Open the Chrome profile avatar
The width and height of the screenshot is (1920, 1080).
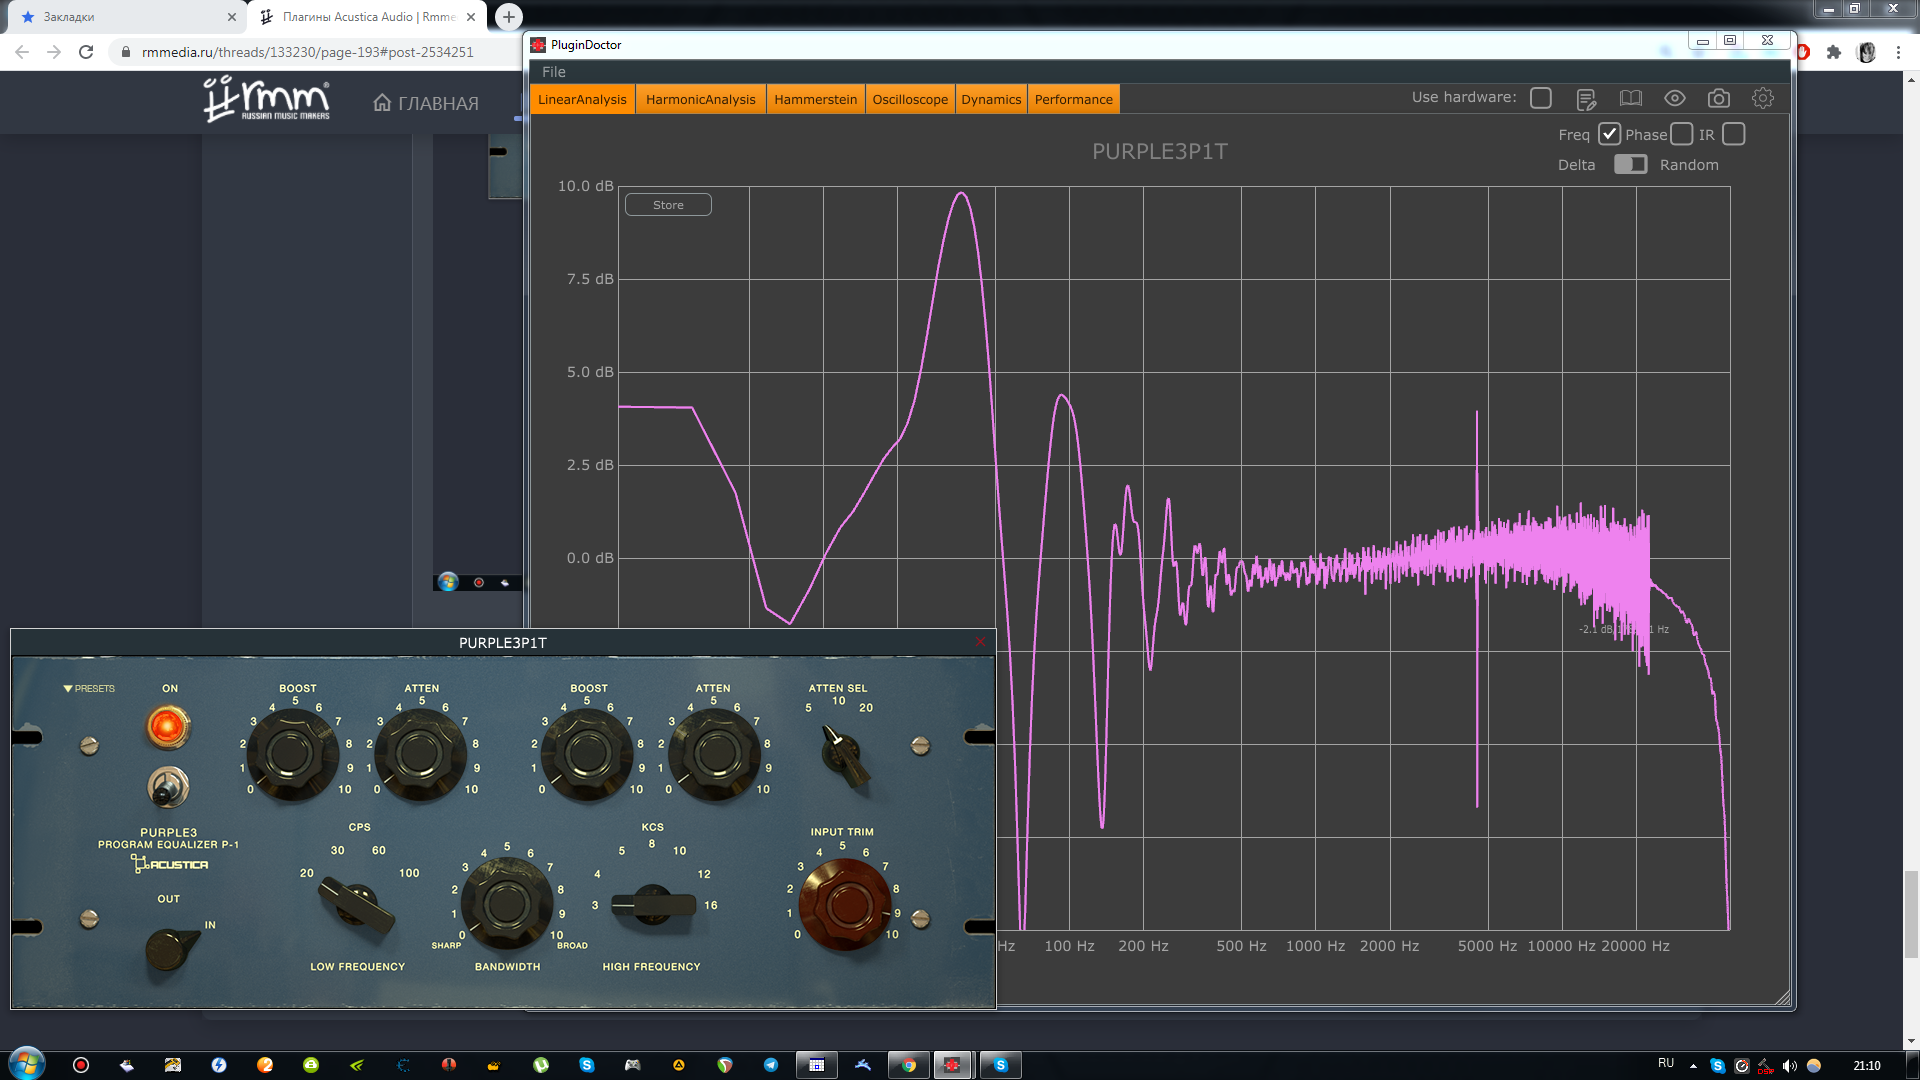[1866, 52]
